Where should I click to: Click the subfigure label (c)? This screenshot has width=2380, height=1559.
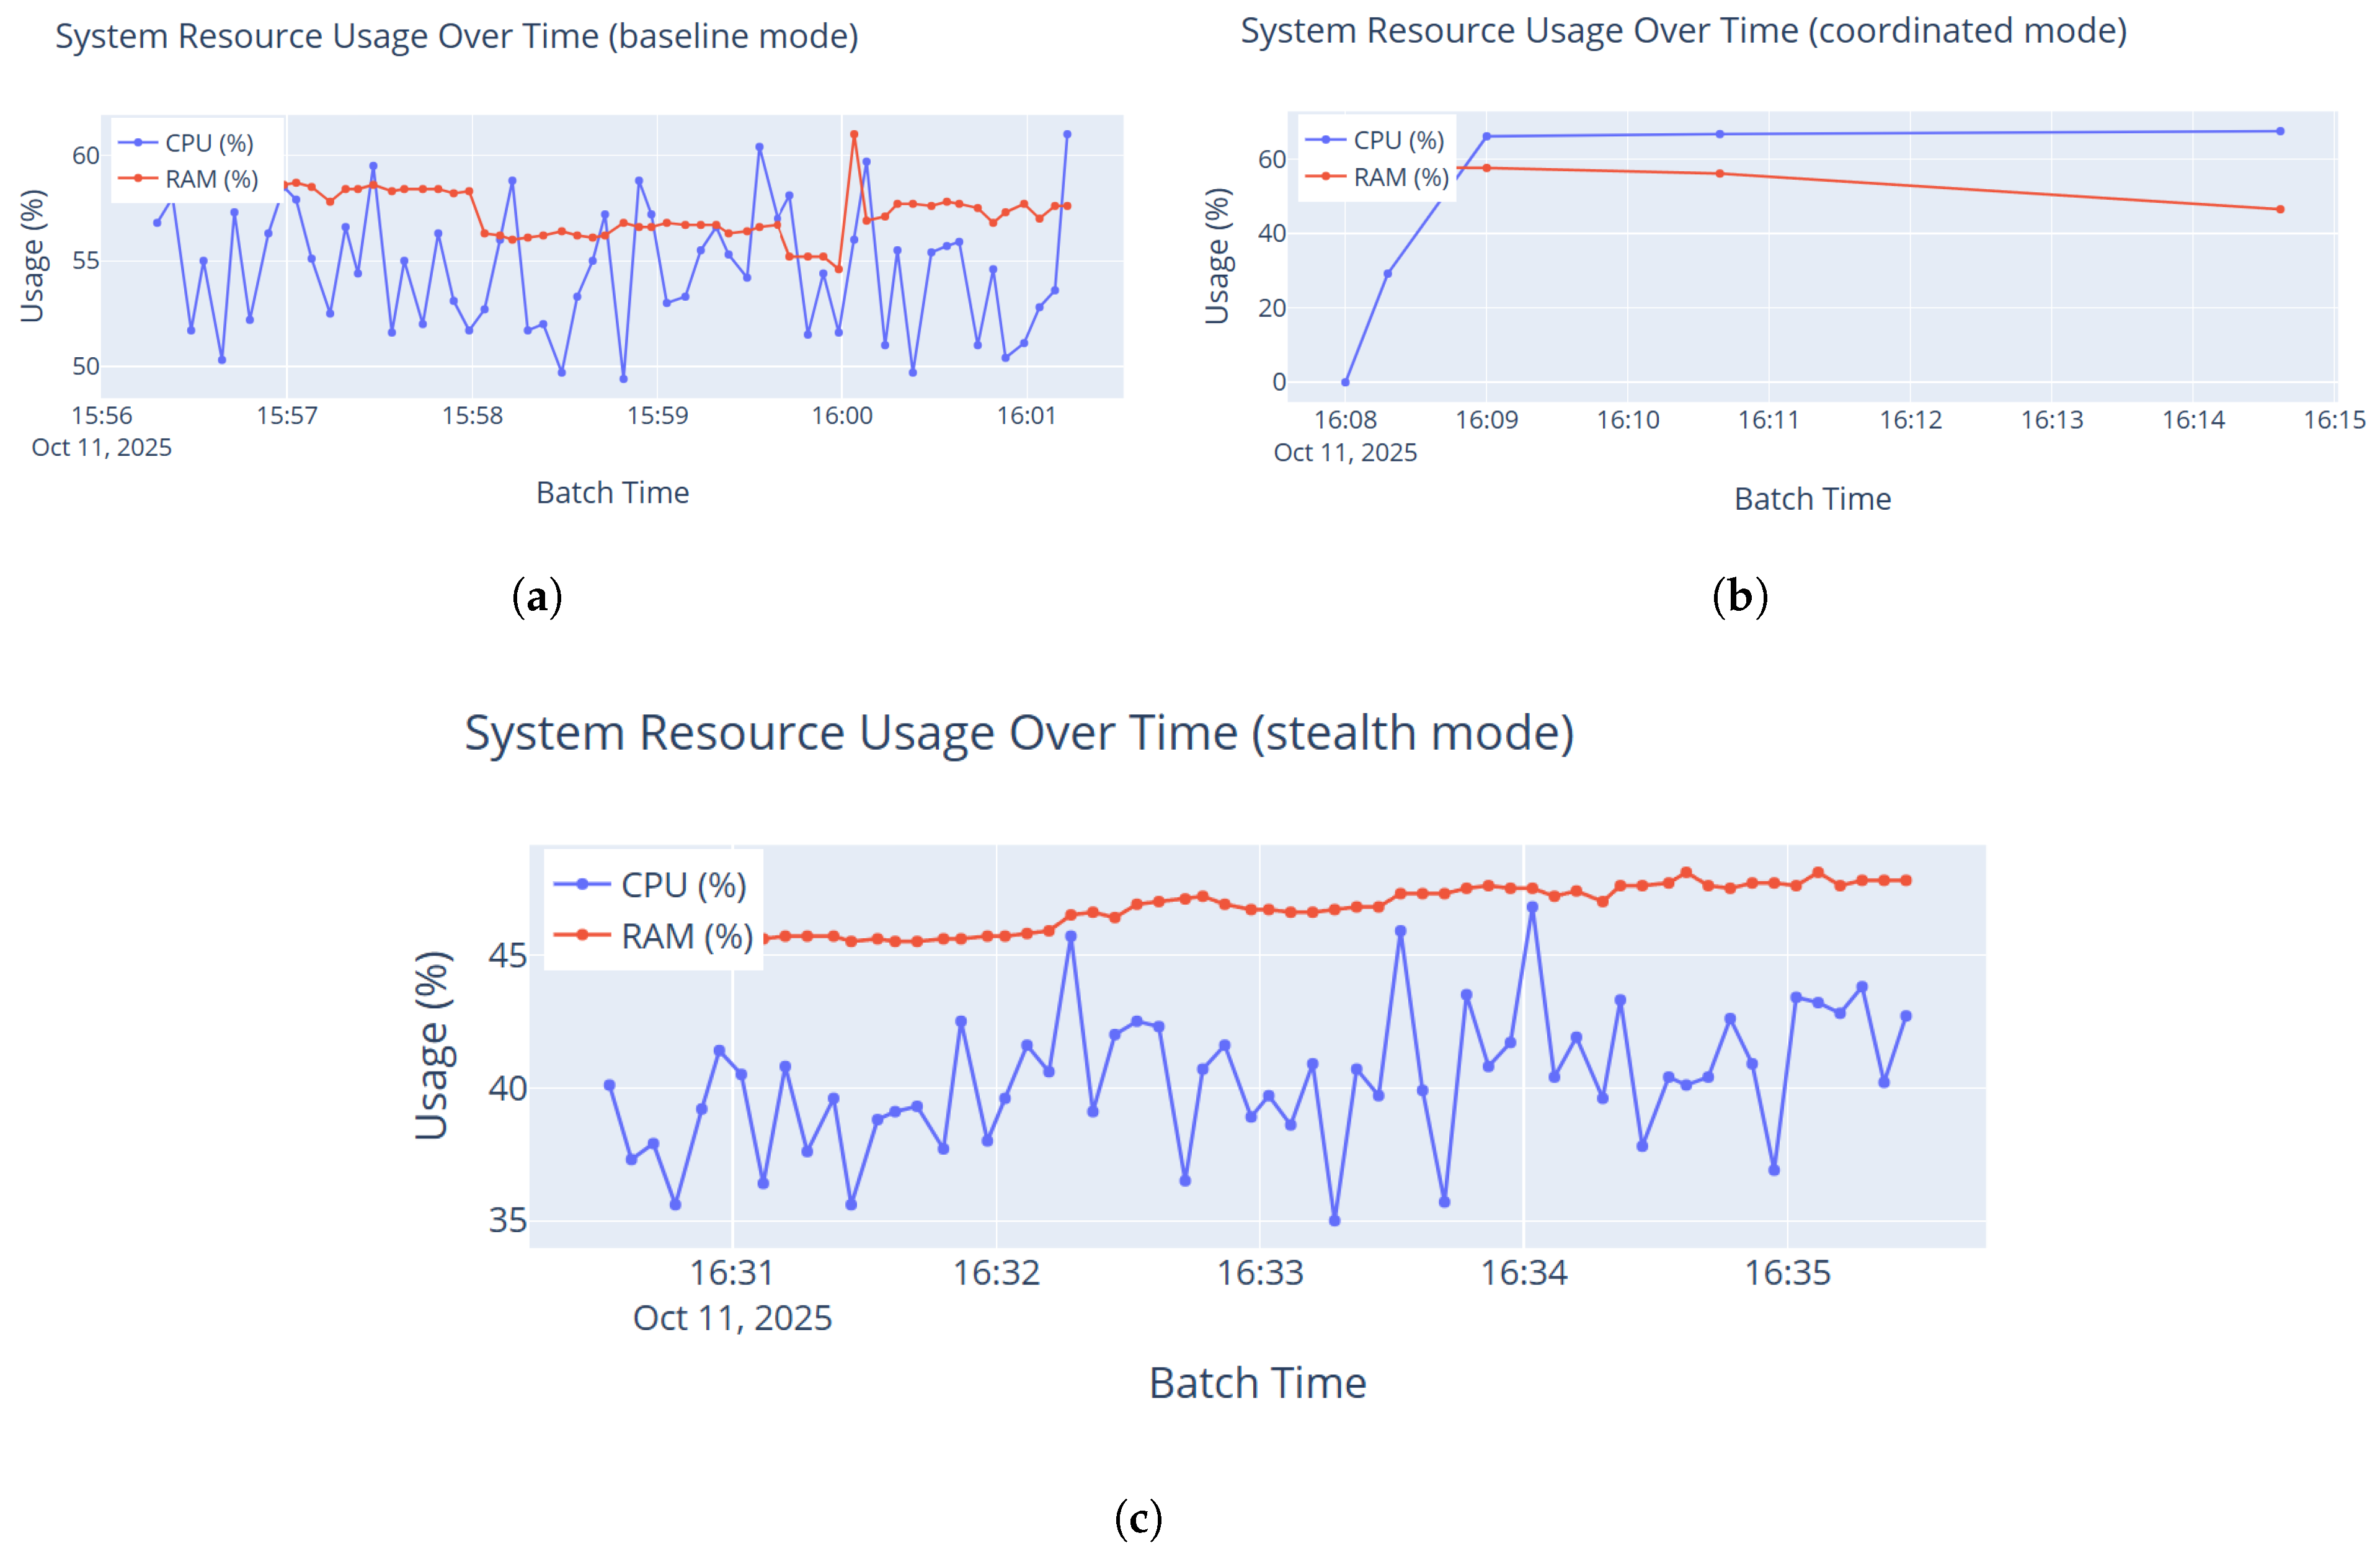click(x=1138, y=1519)
